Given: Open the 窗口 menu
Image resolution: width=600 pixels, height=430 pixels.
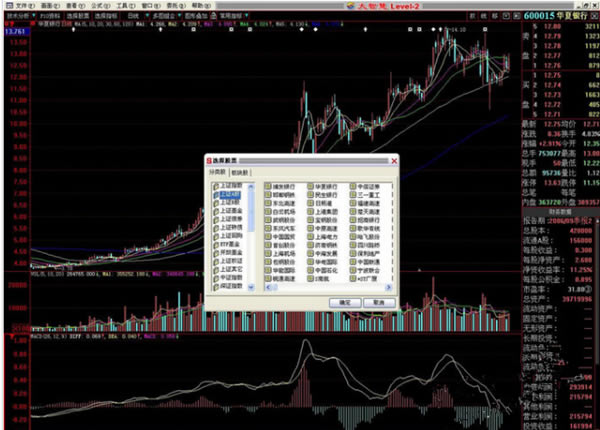Looking at the screenshot, I should click(151, 6).
